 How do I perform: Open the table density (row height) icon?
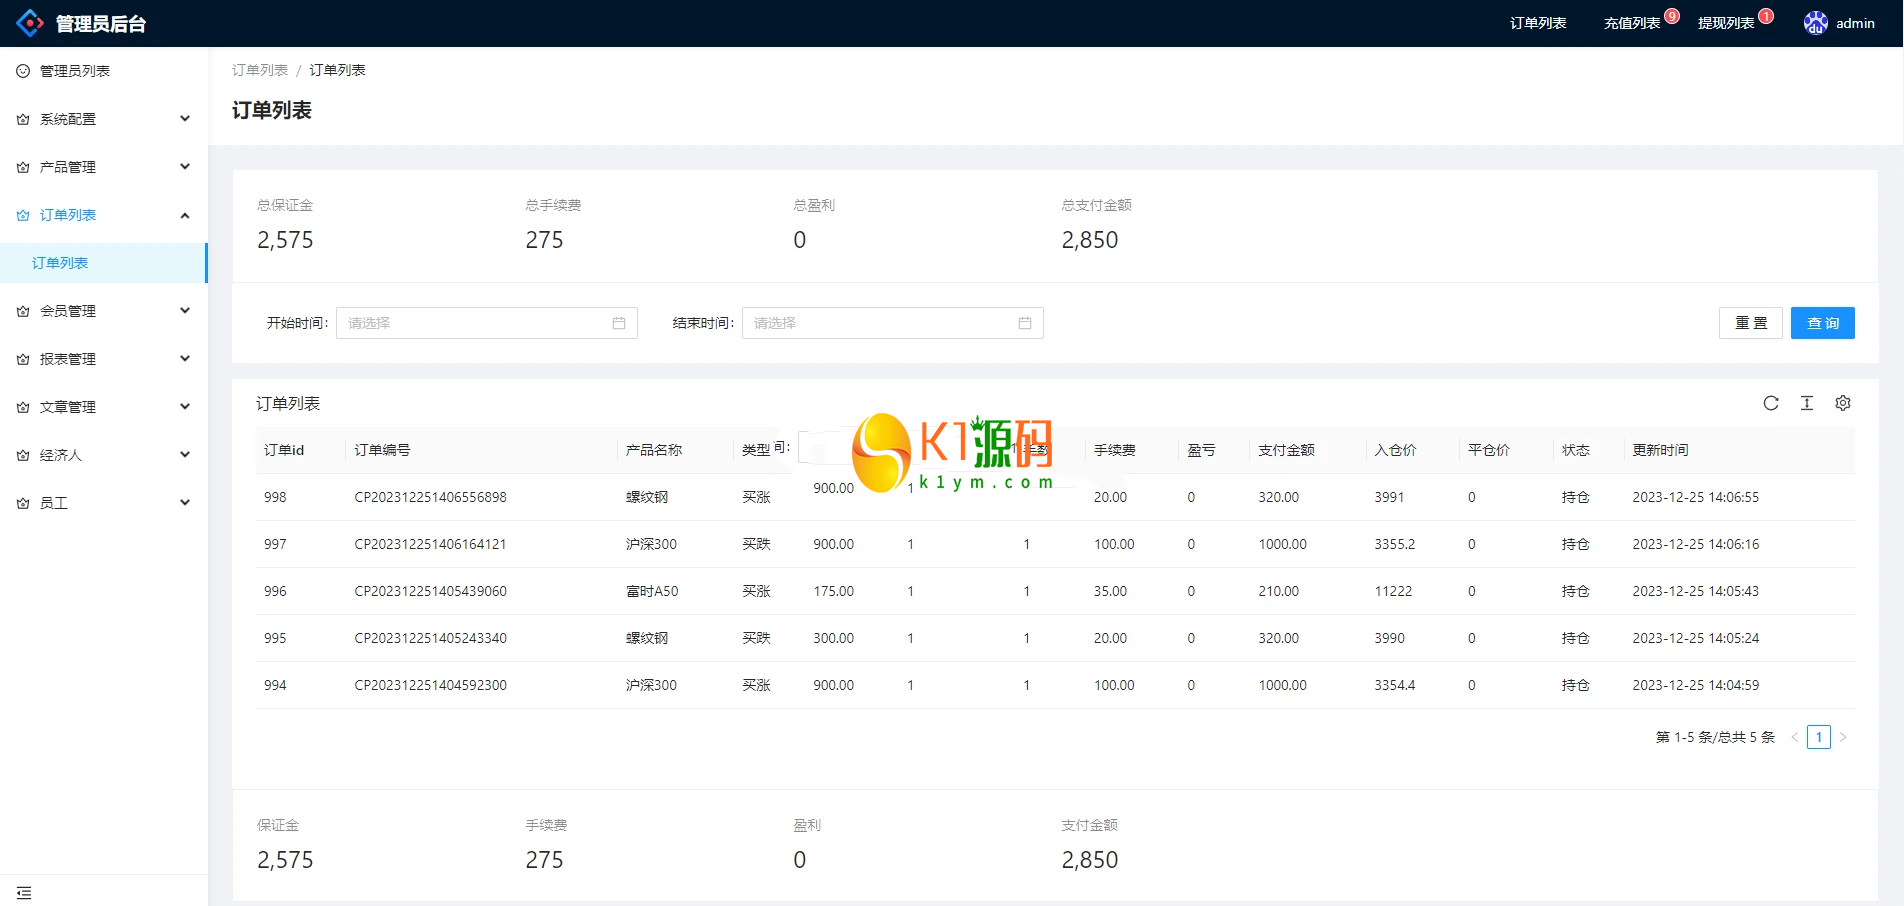(1806, 403)
